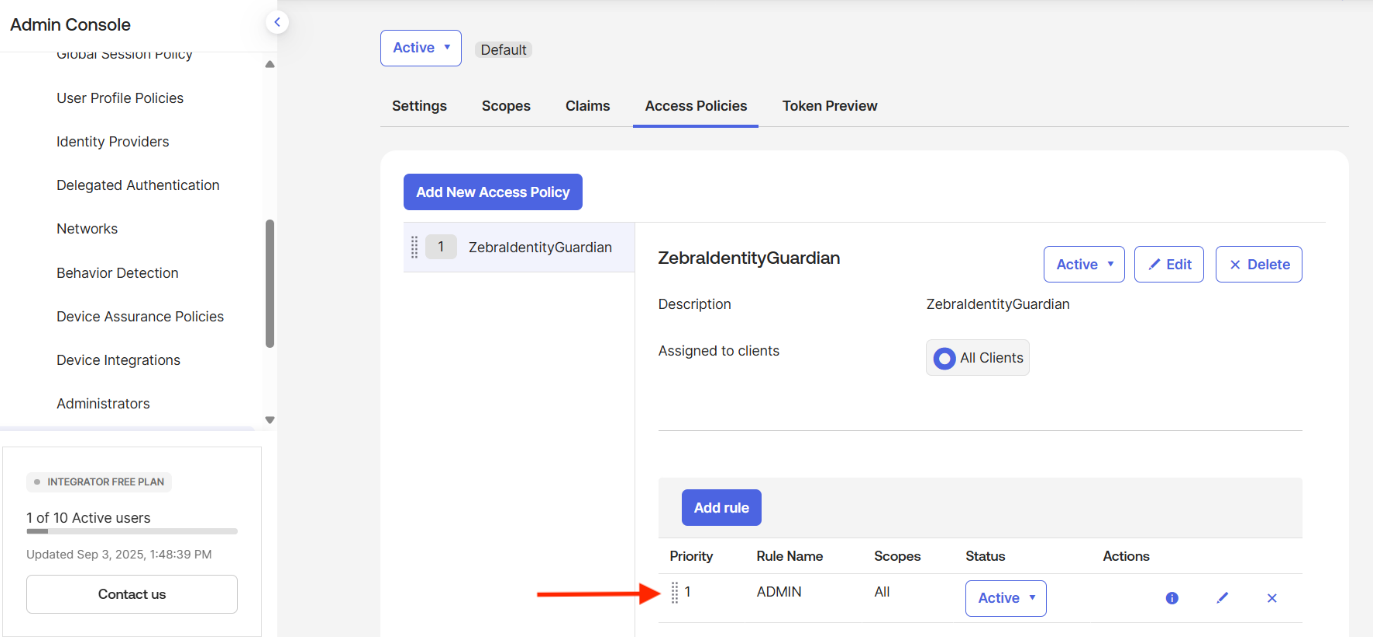Open the policy Active status dropdown

pos(1083,265)
